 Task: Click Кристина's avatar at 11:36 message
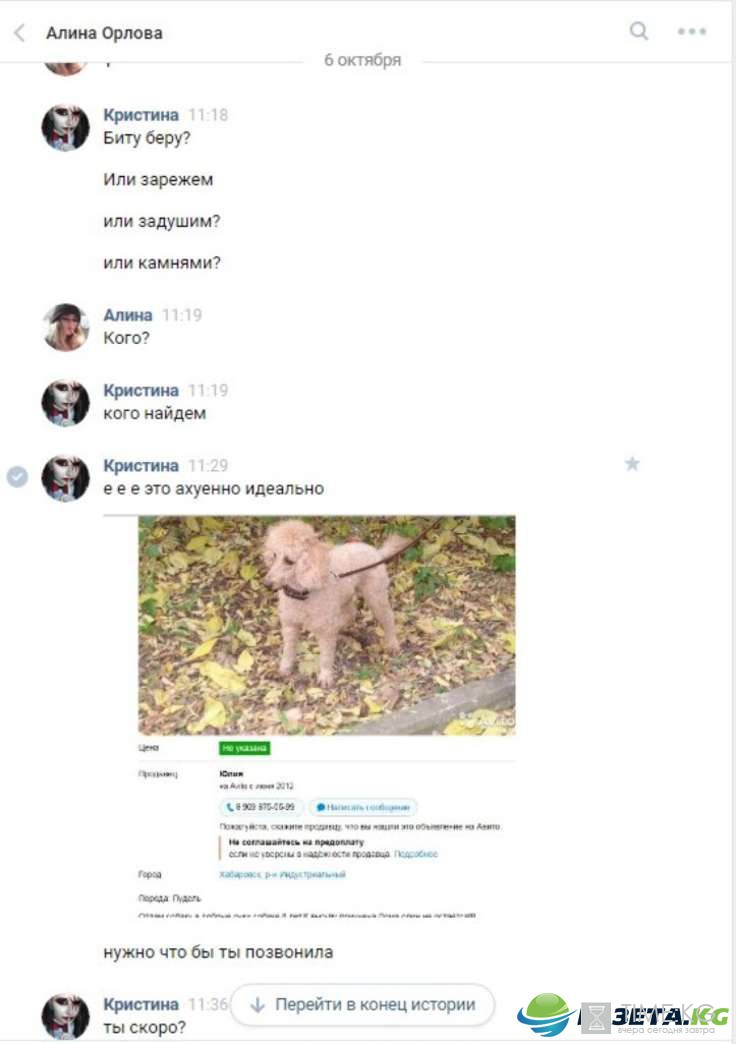tap(65, 1016)
